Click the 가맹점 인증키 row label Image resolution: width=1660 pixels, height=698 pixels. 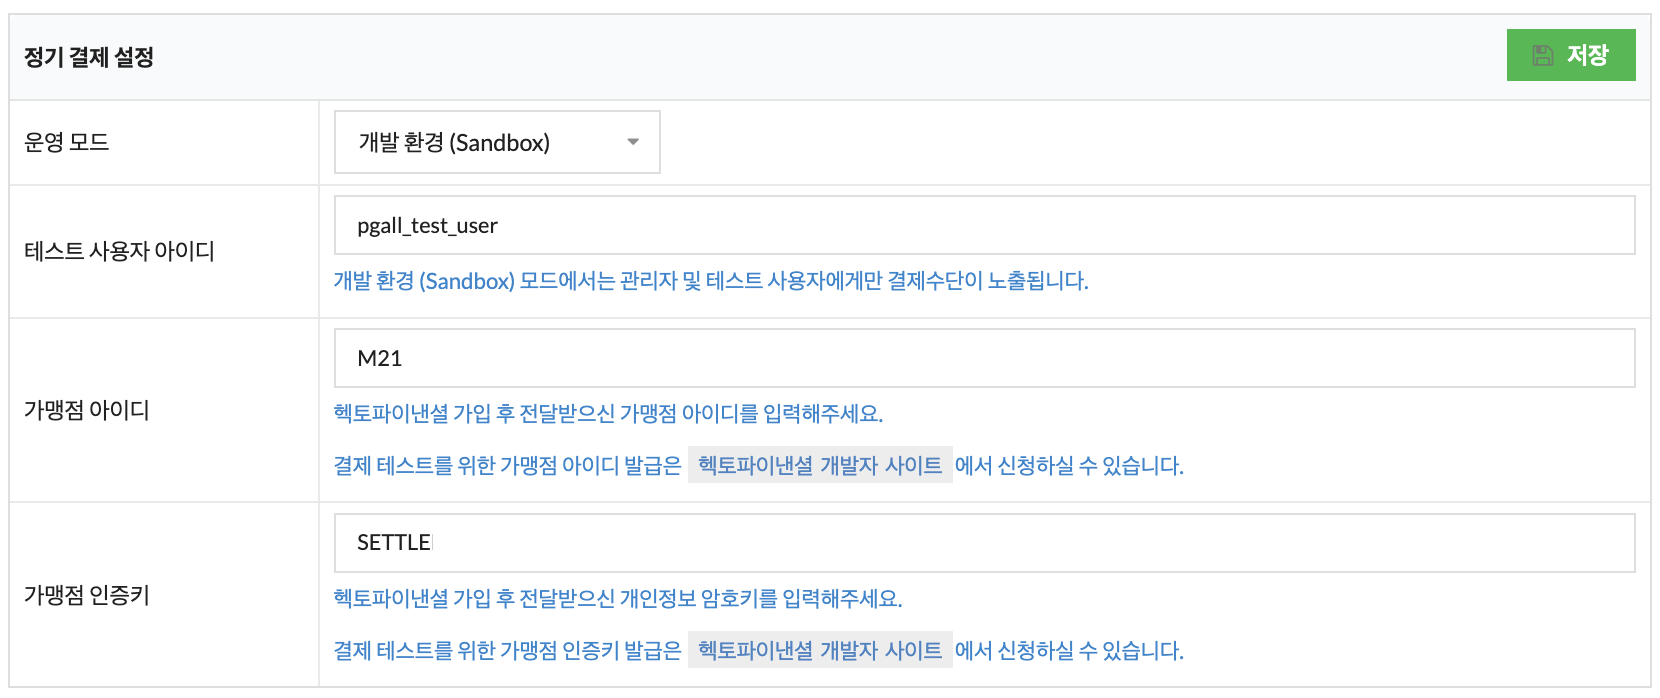pos(87,595)
